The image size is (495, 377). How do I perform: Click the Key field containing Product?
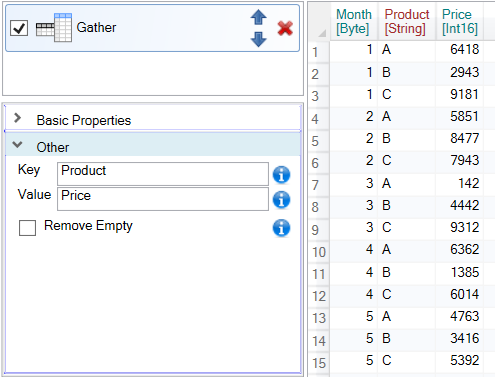[163, 174]
